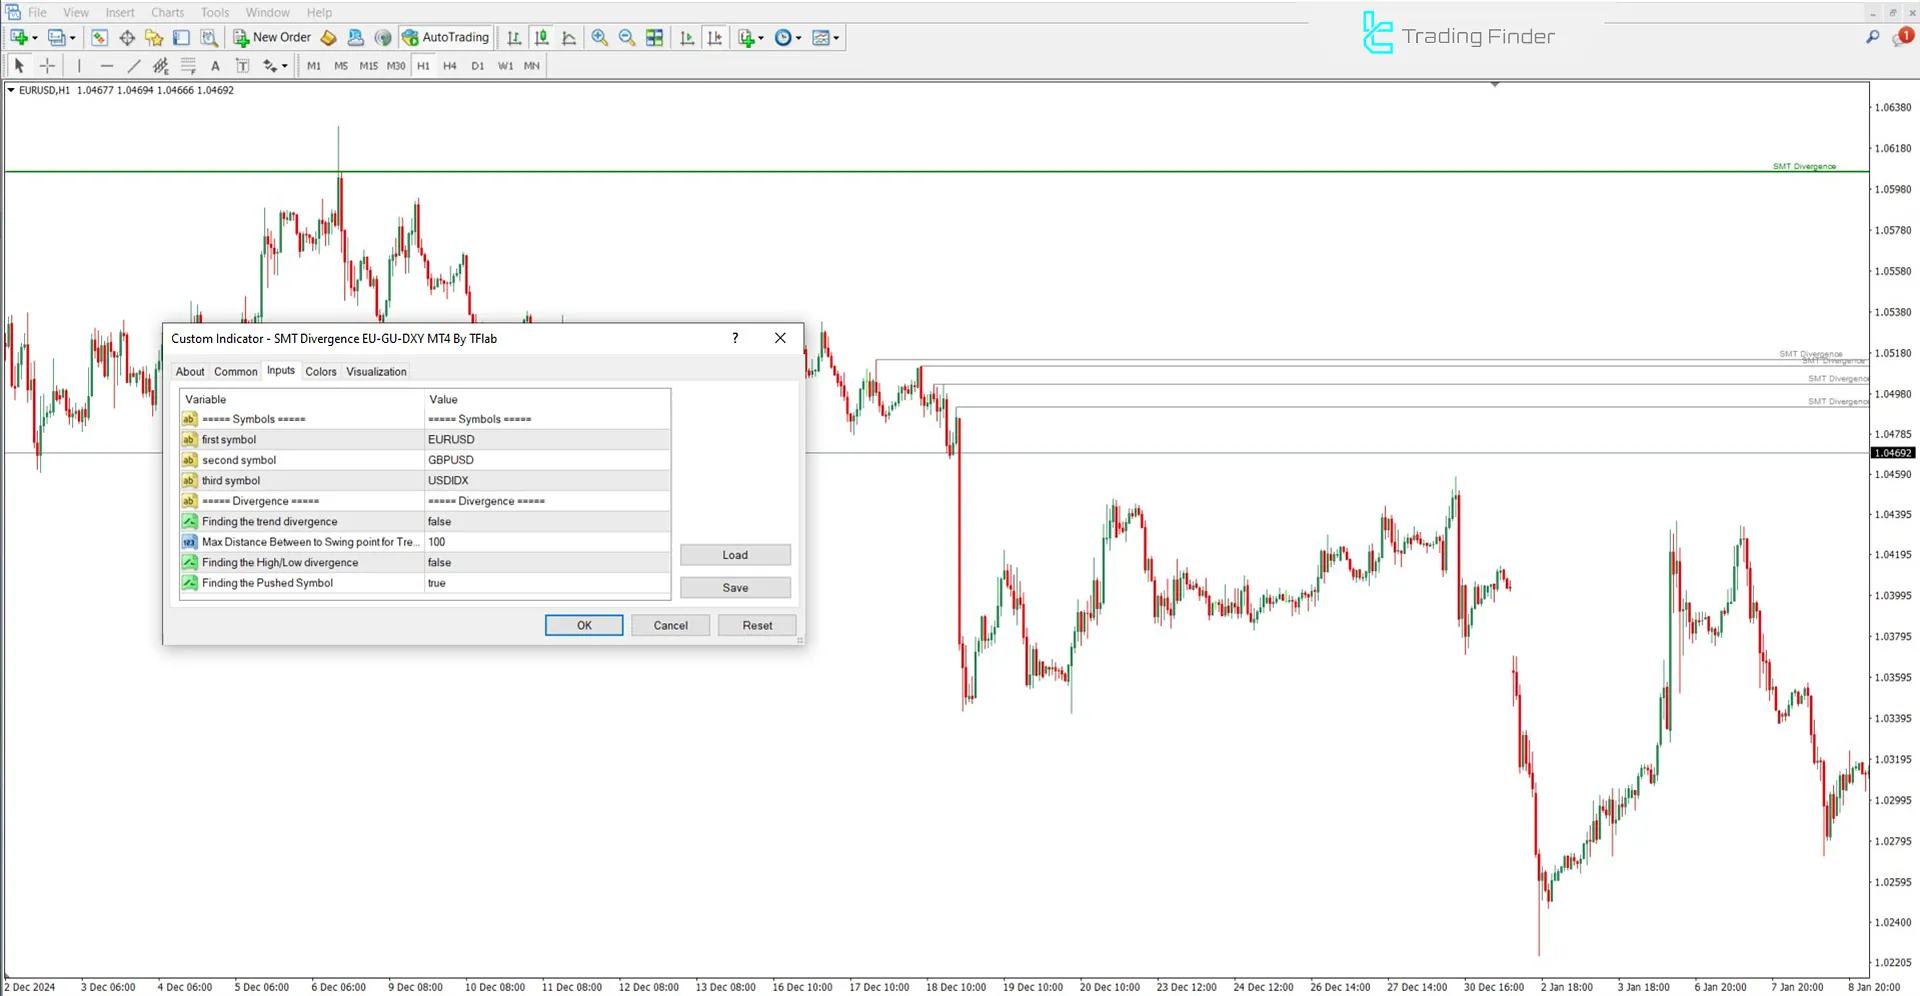Open the profiles icon
Viewport: 1920px width, 996px height.
56,38
